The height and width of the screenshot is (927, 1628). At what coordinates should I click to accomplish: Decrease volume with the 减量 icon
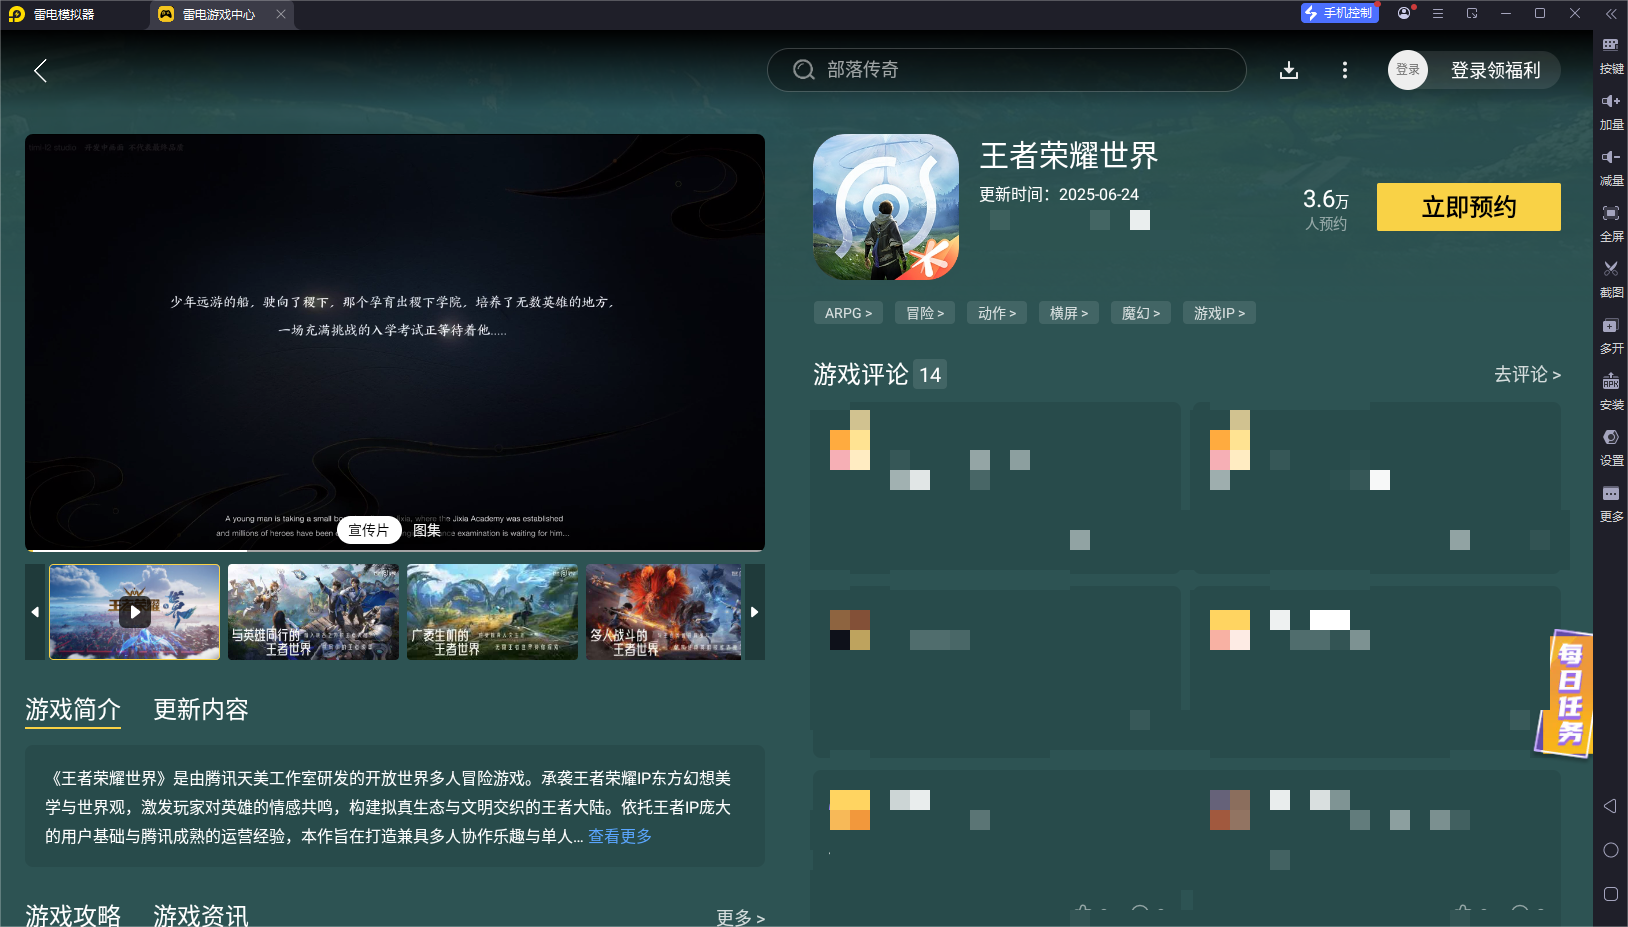pyautogui.click(x=1610, y=167)
